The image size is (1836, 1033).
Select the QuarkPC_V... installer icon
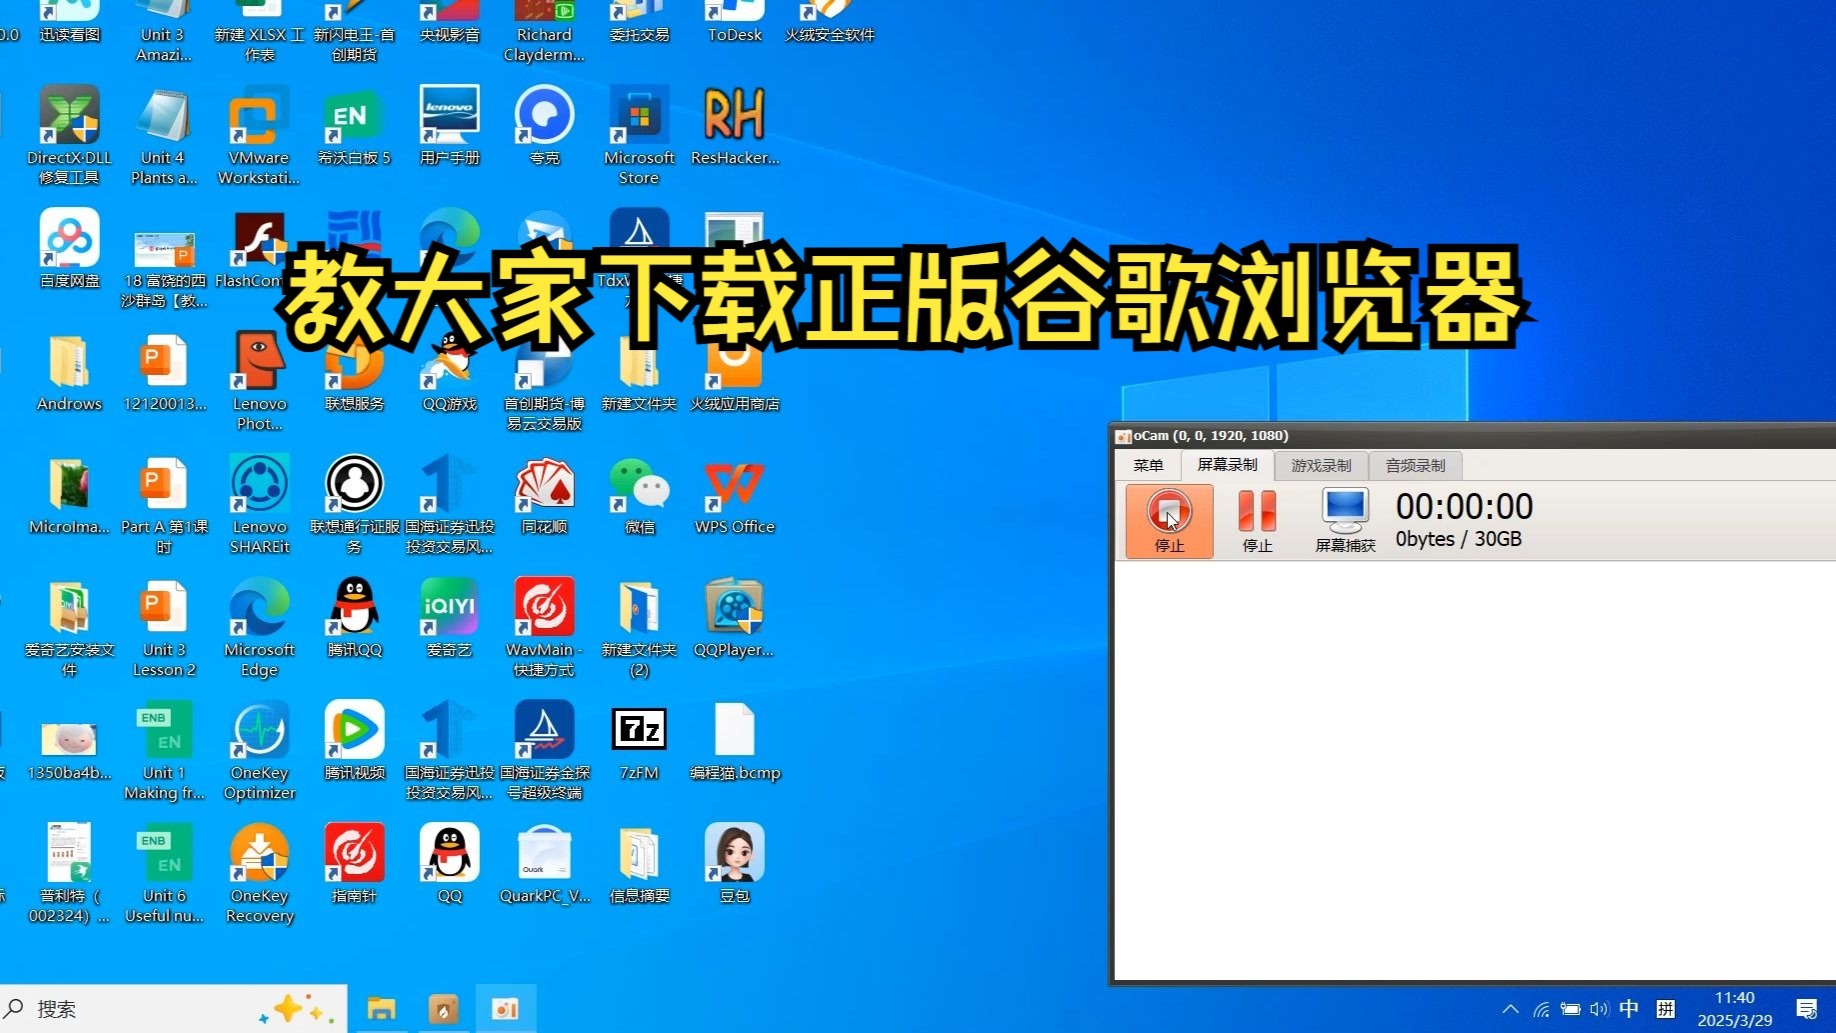(544, 865)
